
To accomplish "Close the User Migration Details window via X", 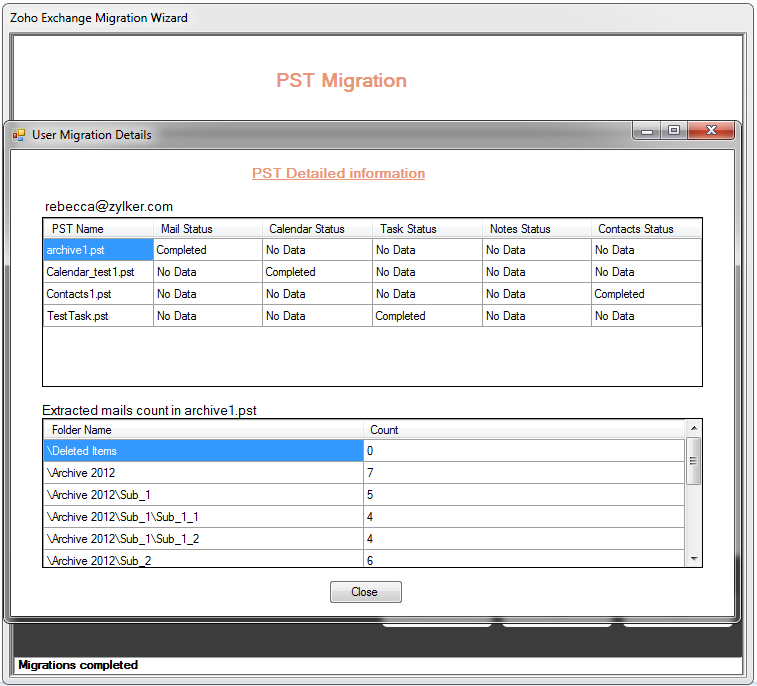I will click(711, 131).
